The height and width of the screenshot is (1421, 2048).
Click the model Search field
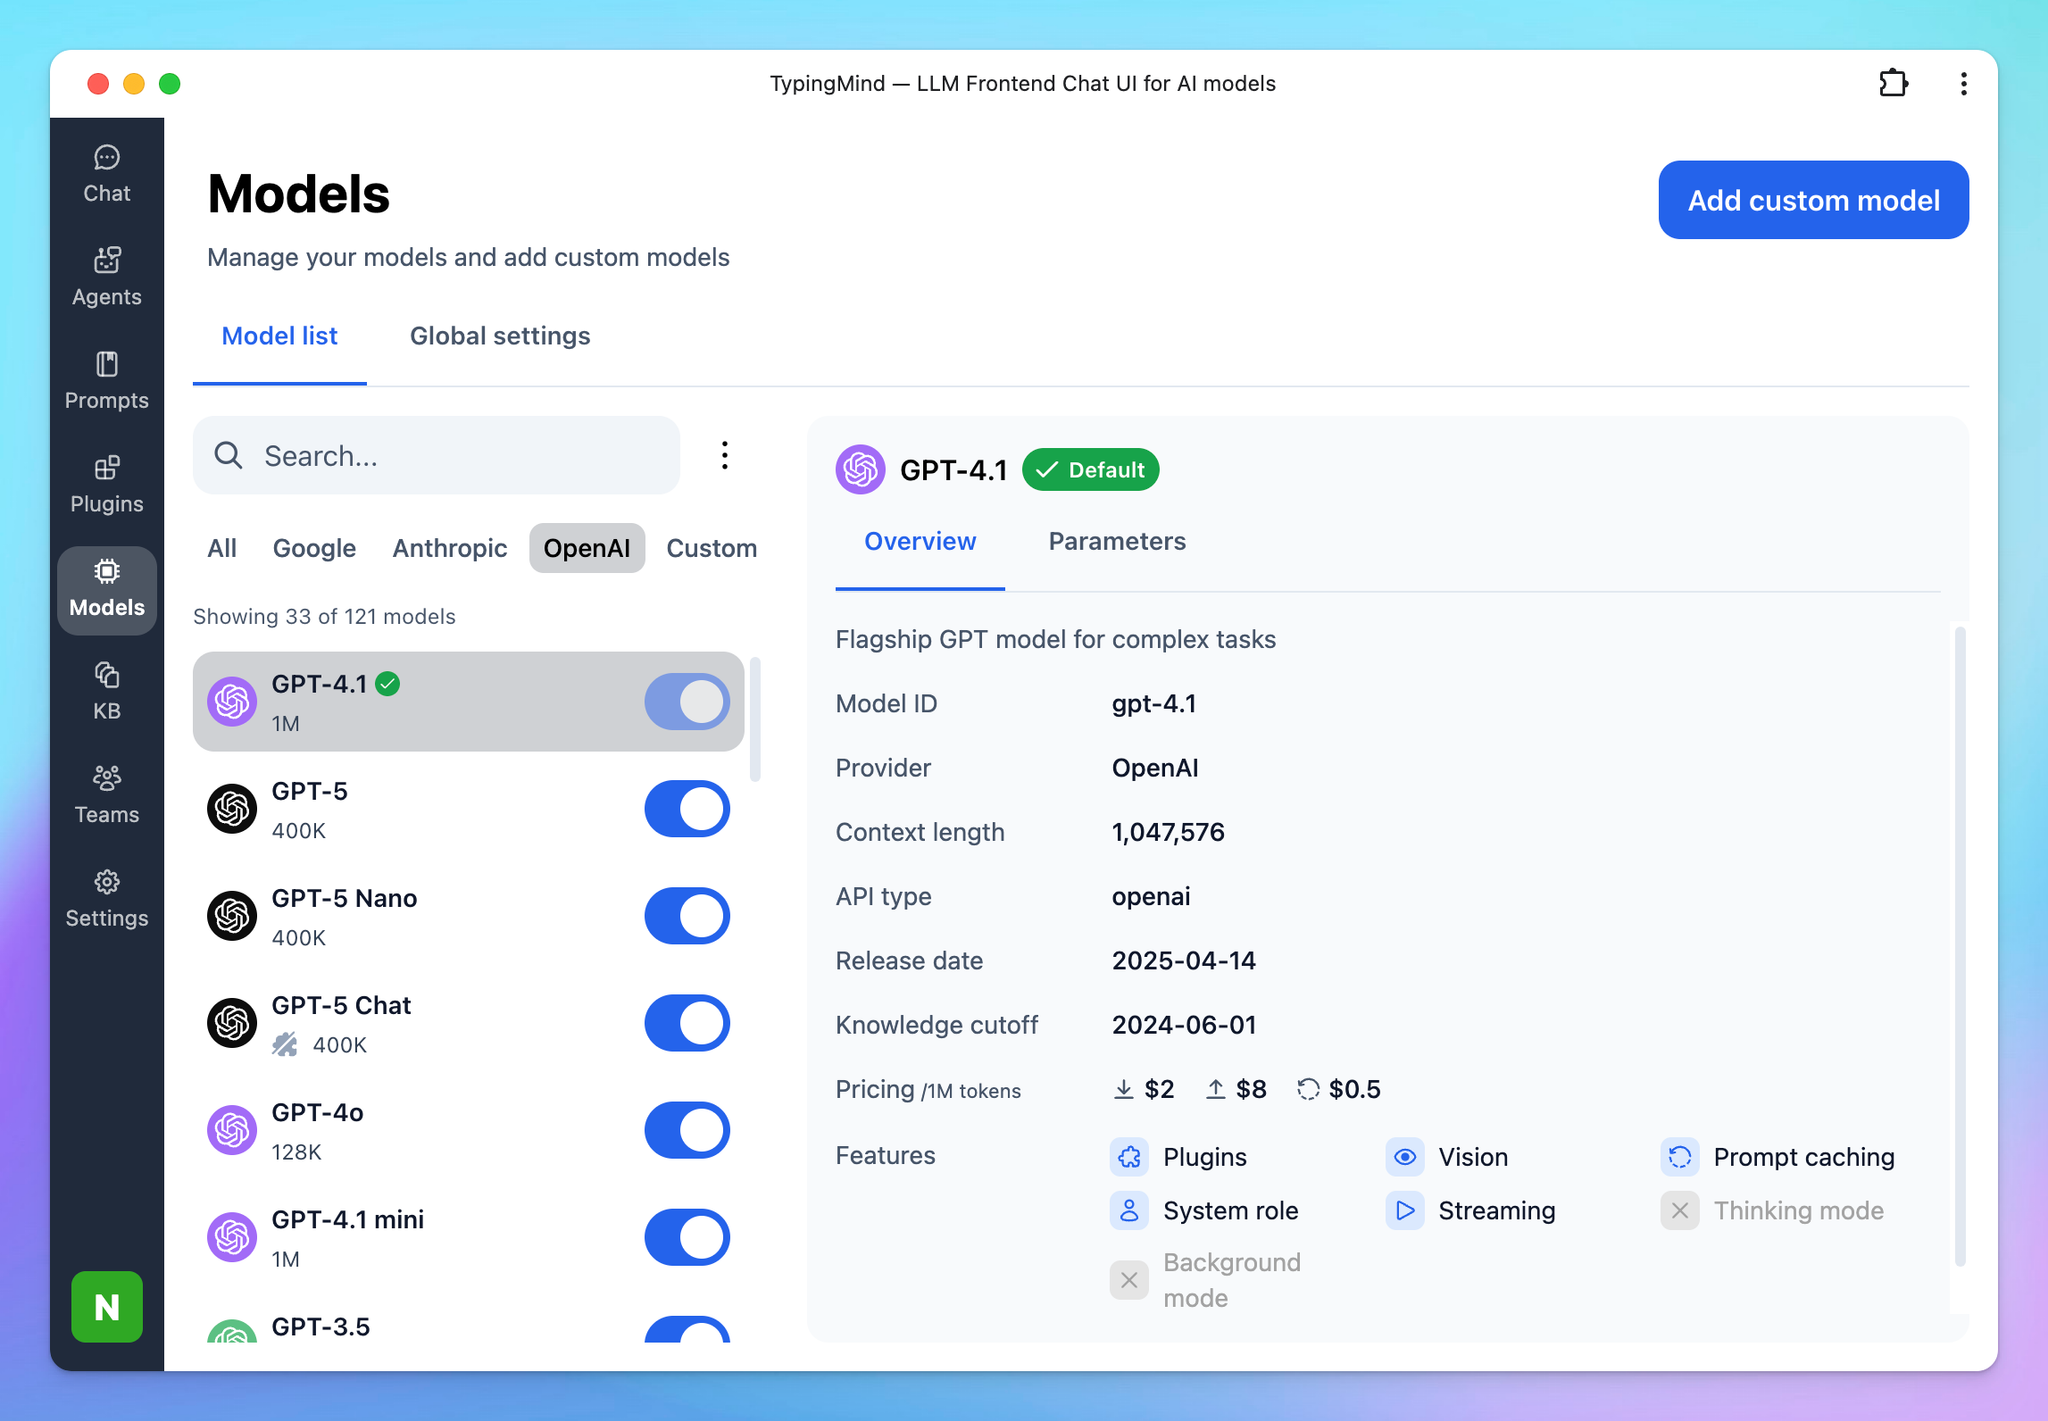tap(436, 456)
